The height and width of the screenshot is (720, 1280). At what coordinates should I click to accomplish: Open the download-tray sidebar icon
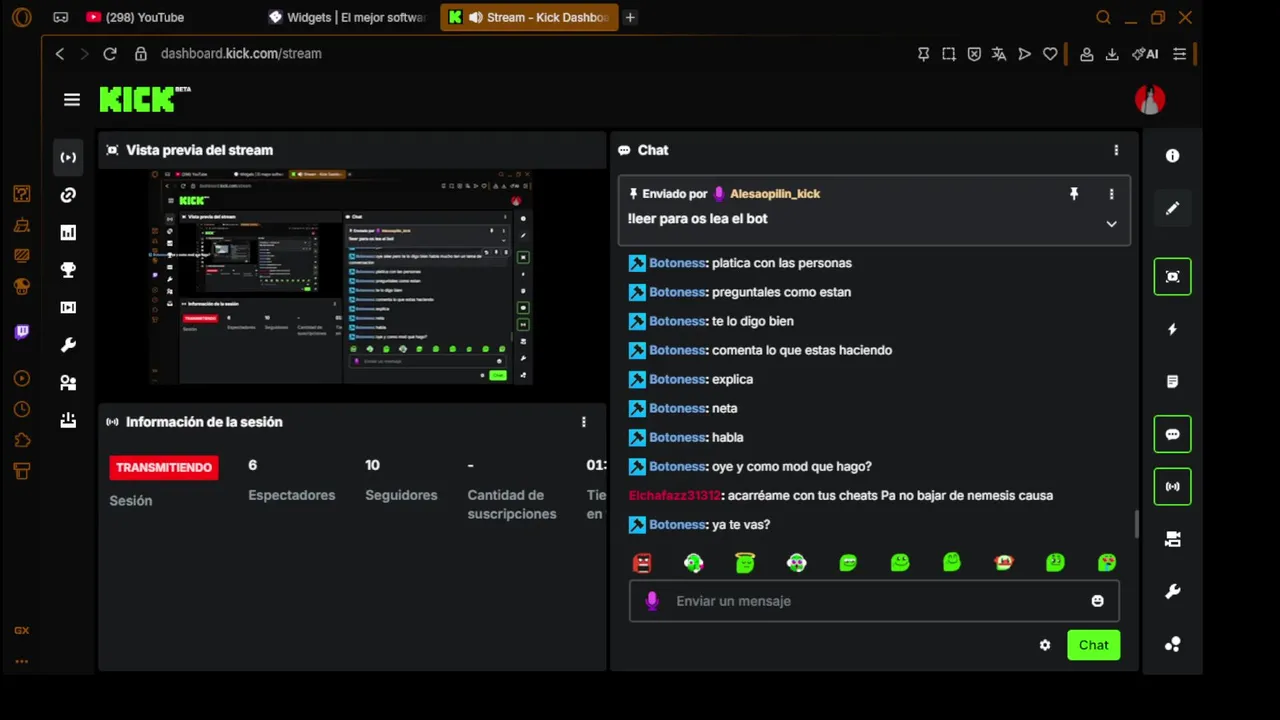(68, 420)
